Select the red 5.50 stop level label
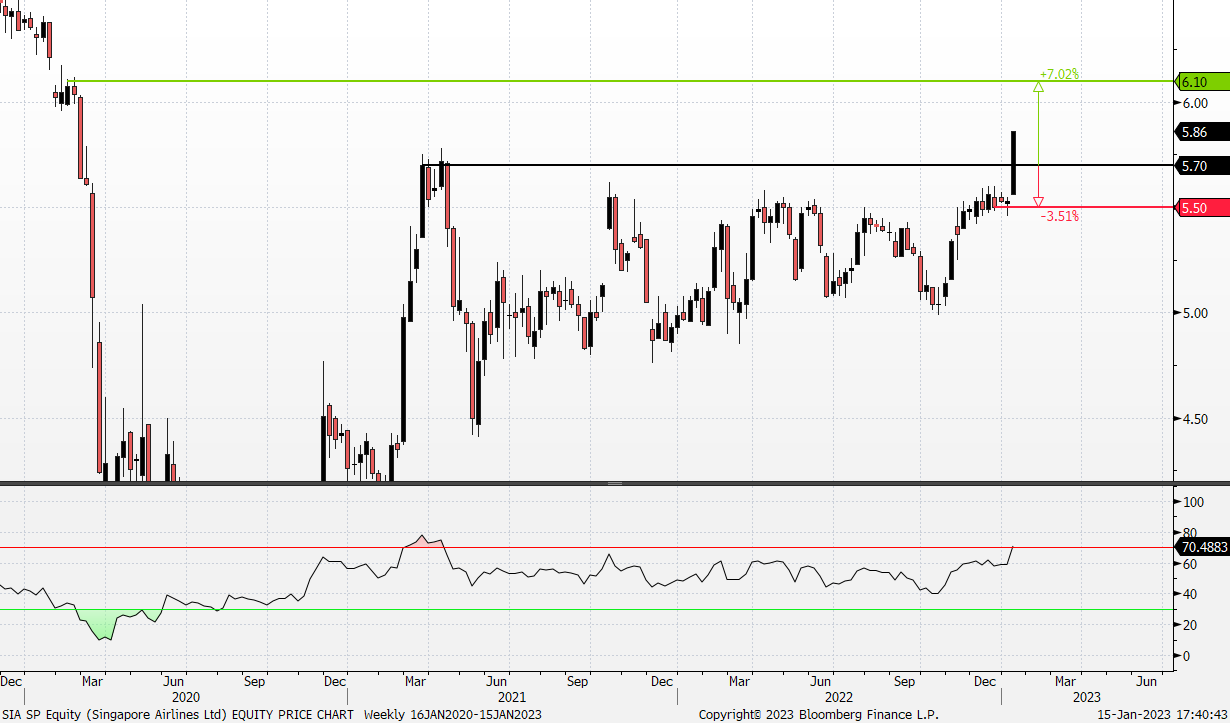 tap(1201, 208)
